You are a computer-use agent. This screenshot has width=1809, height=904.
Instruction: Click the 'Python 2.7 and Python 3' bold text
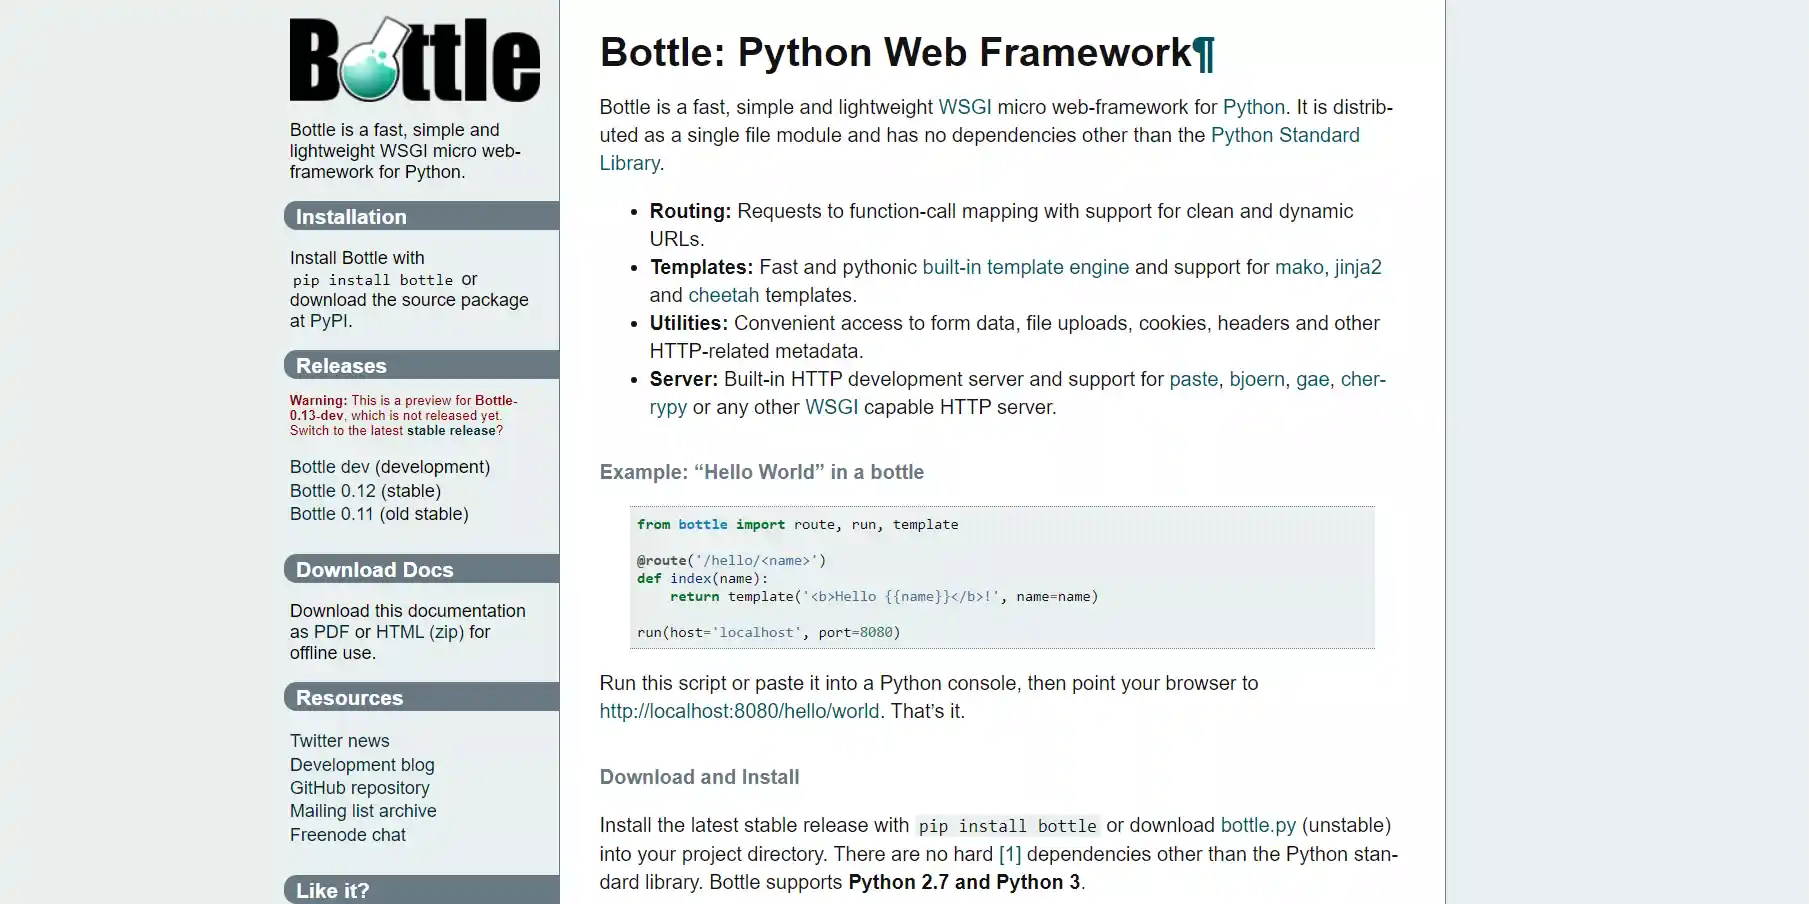[x=965, y=882]
